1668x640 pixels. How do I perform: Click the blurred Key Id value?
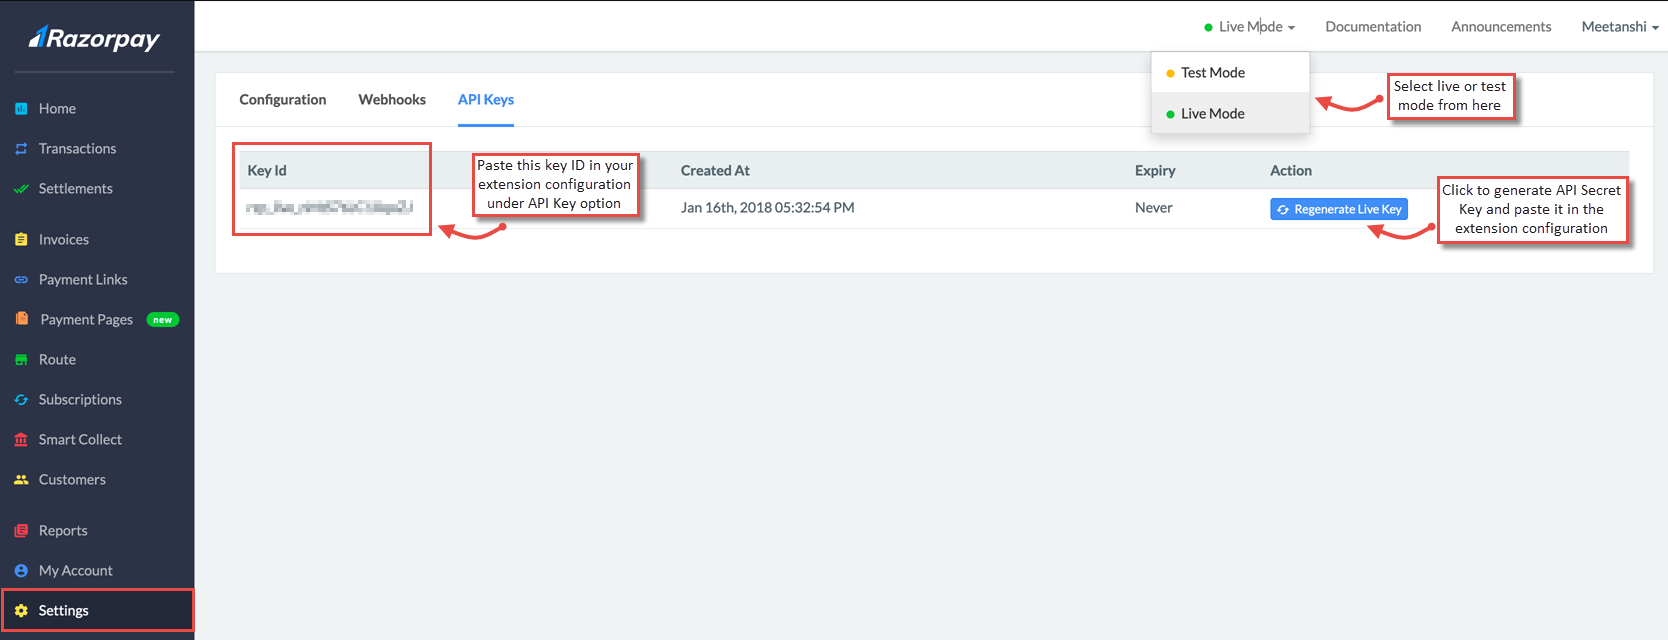coord(329,207)
